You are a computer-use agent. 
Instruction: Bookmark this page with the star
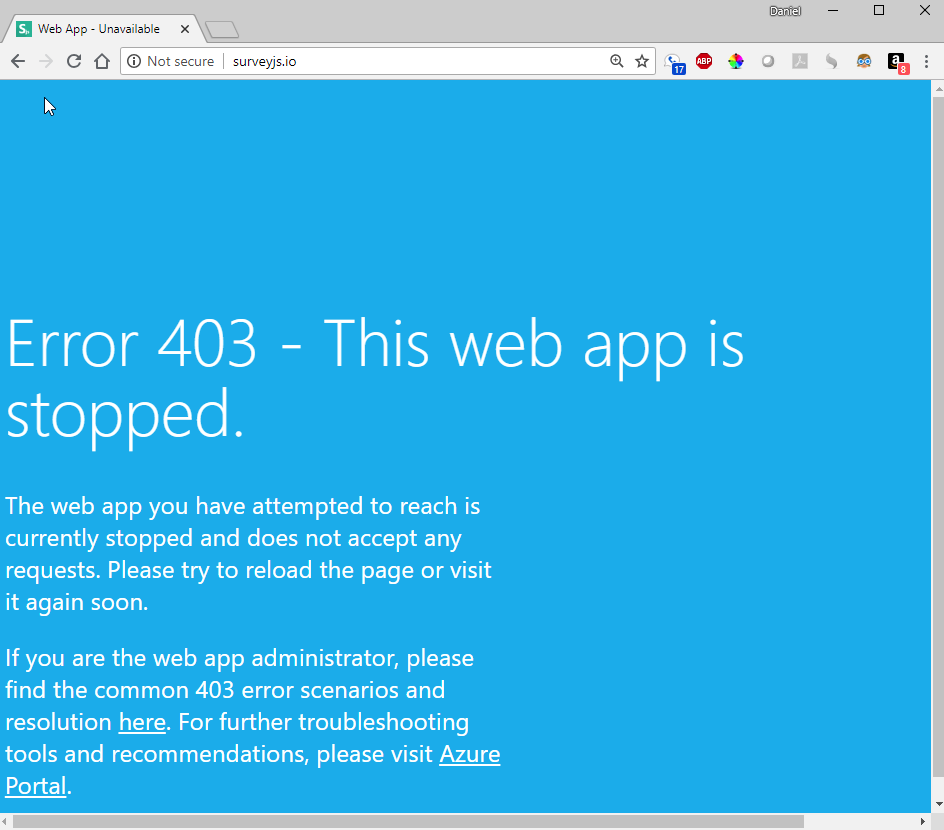click(642, 61)
